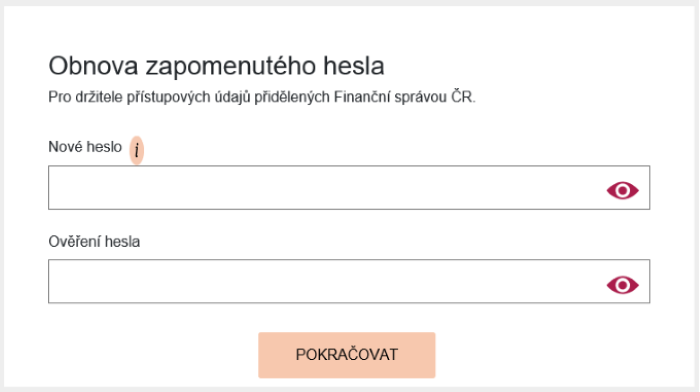Place cursor in the lower password text box
Viewport: 700px width, 392px height.
point(349,281)
